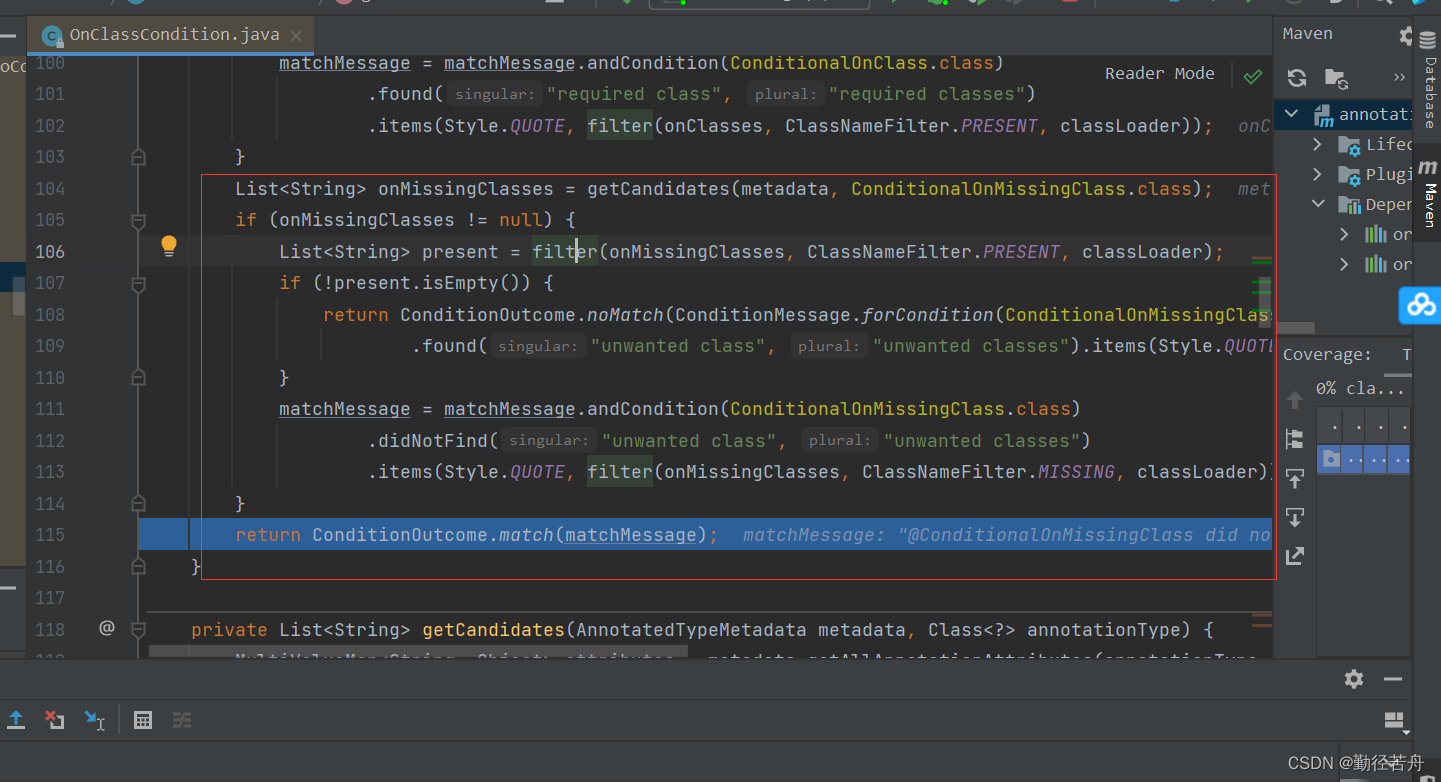Image resolution: width=1441 pixels, height=782 pixels.
Task: Click the blue cloud plugin icon
Action: coord(1421,305)
